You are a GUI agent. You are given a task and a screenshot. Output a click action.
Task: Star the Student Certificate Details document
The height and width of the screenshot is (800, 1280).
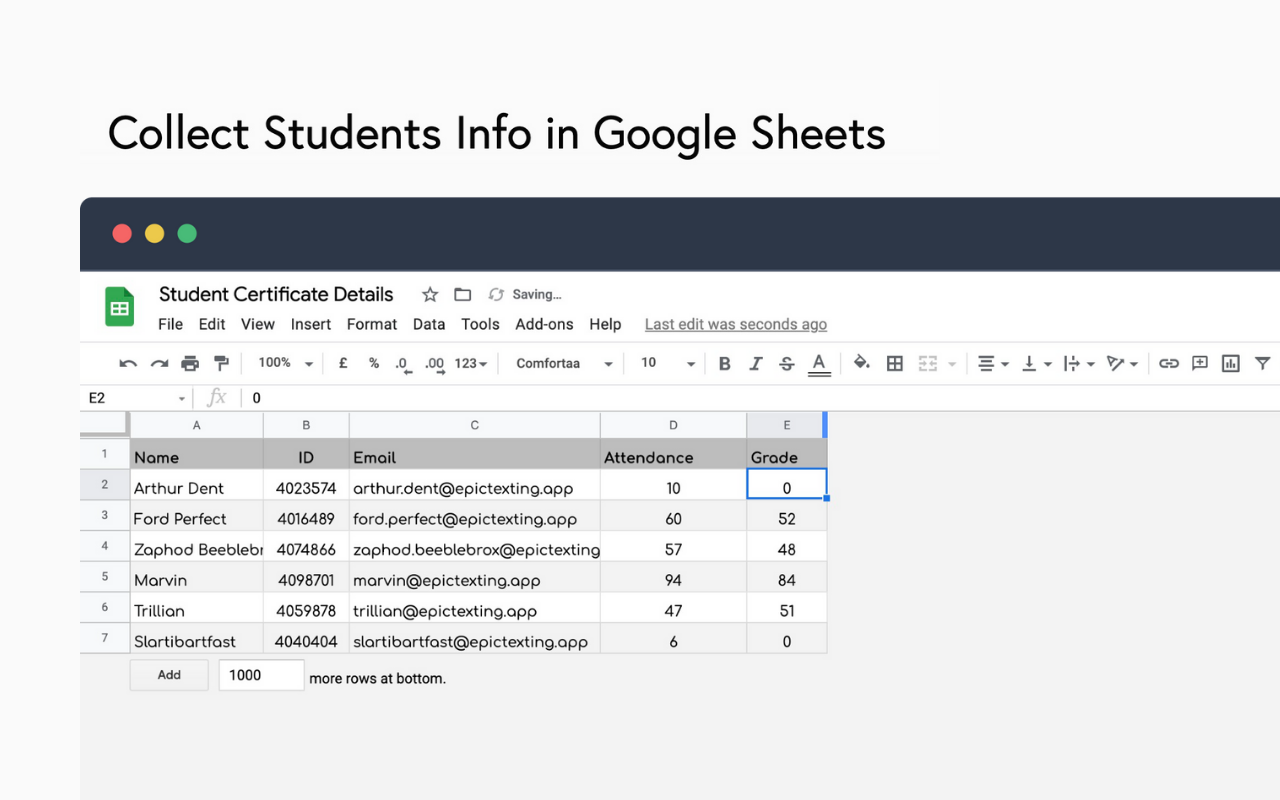point(430,295)
